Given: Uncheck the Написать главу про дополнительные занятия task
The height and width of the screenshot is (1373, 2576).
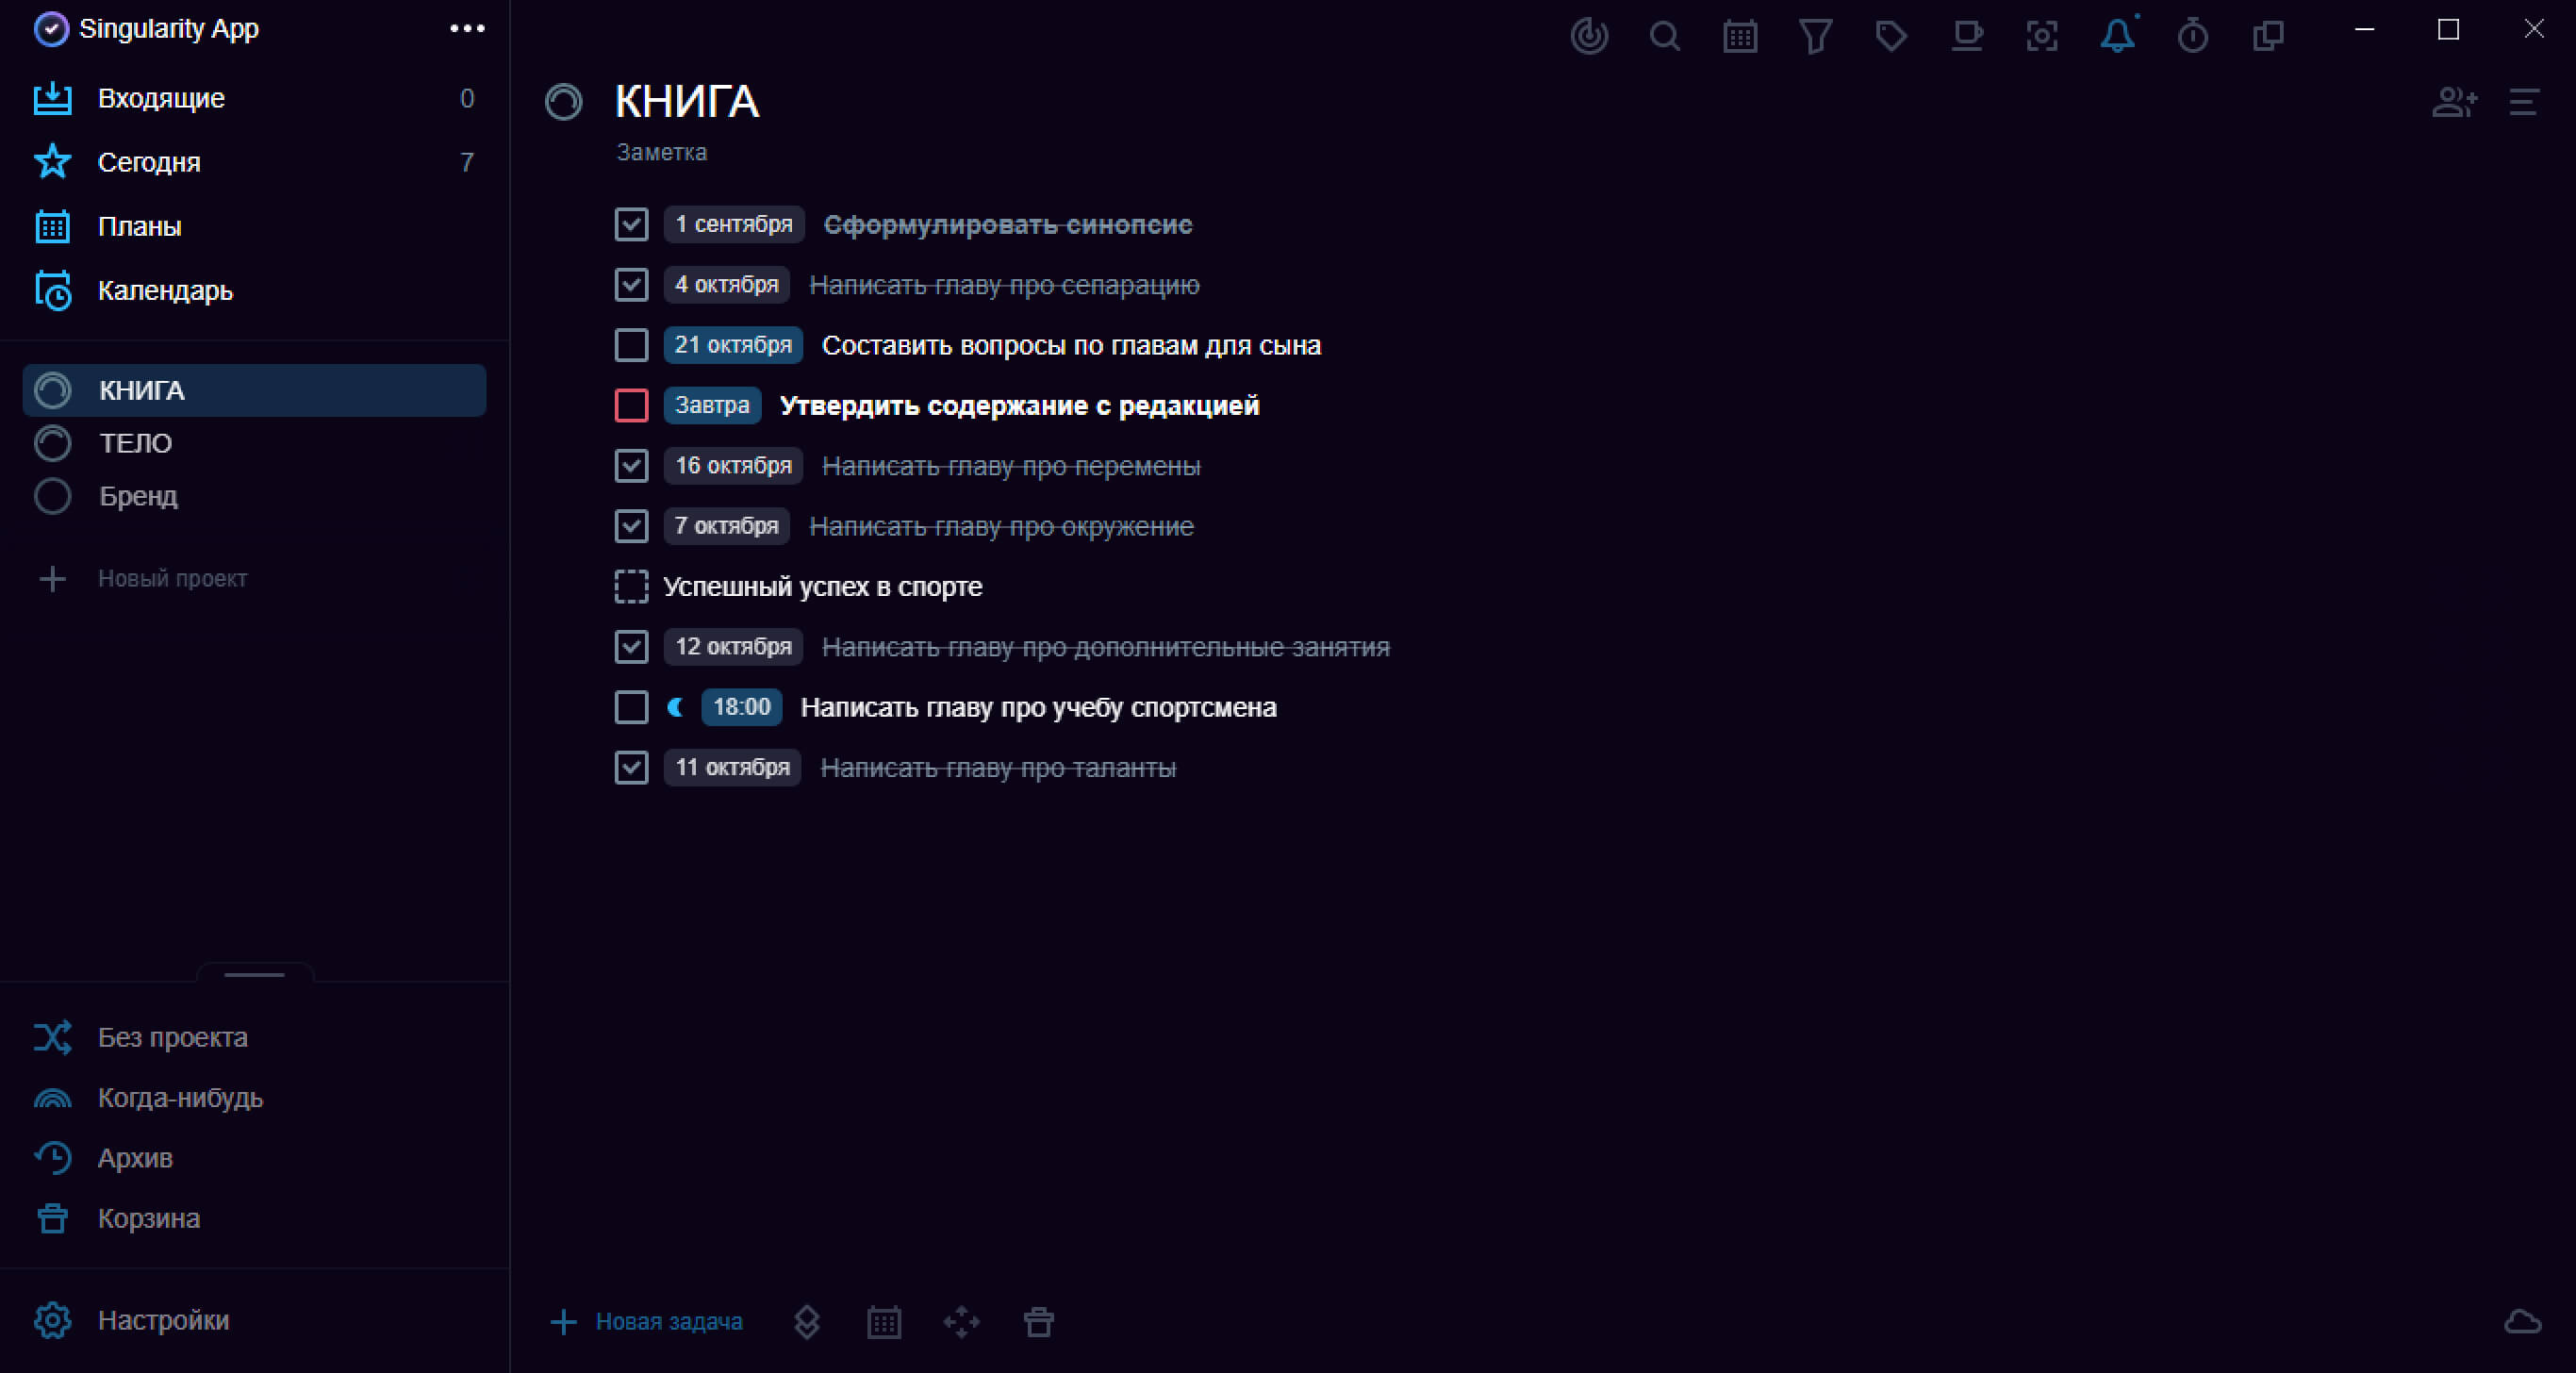Looking at the screenshot, I should coord(631,647).
